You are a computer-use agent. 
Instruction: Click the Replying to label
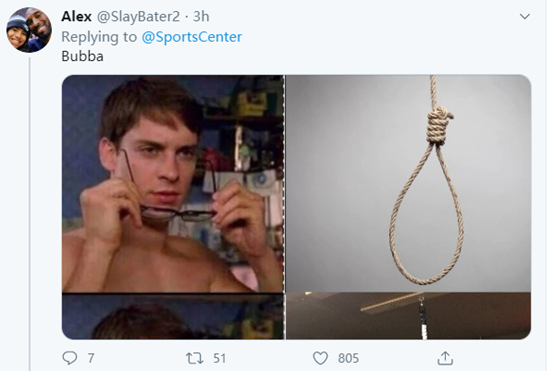point(99,37)
